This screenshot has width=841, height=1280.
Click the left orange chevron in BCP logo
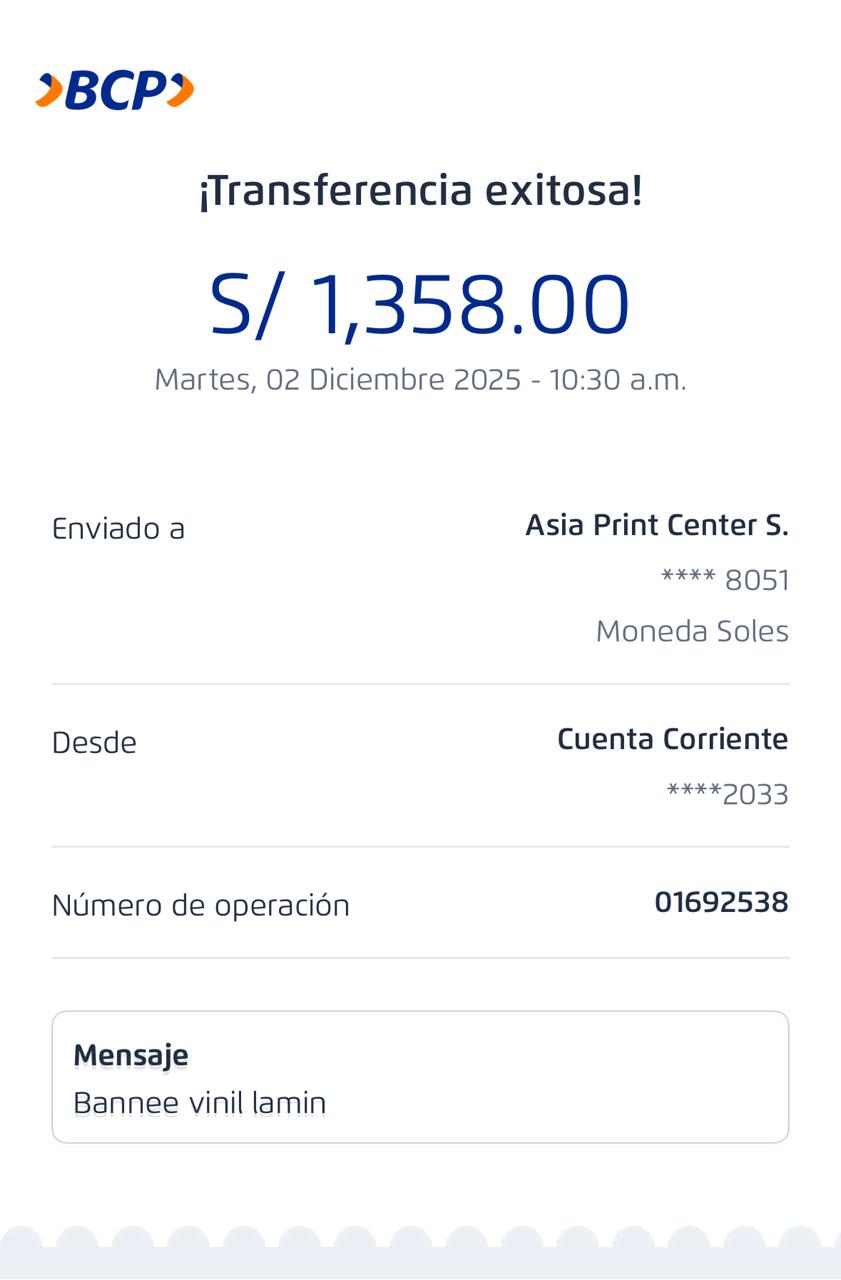[x=49, y=91]
